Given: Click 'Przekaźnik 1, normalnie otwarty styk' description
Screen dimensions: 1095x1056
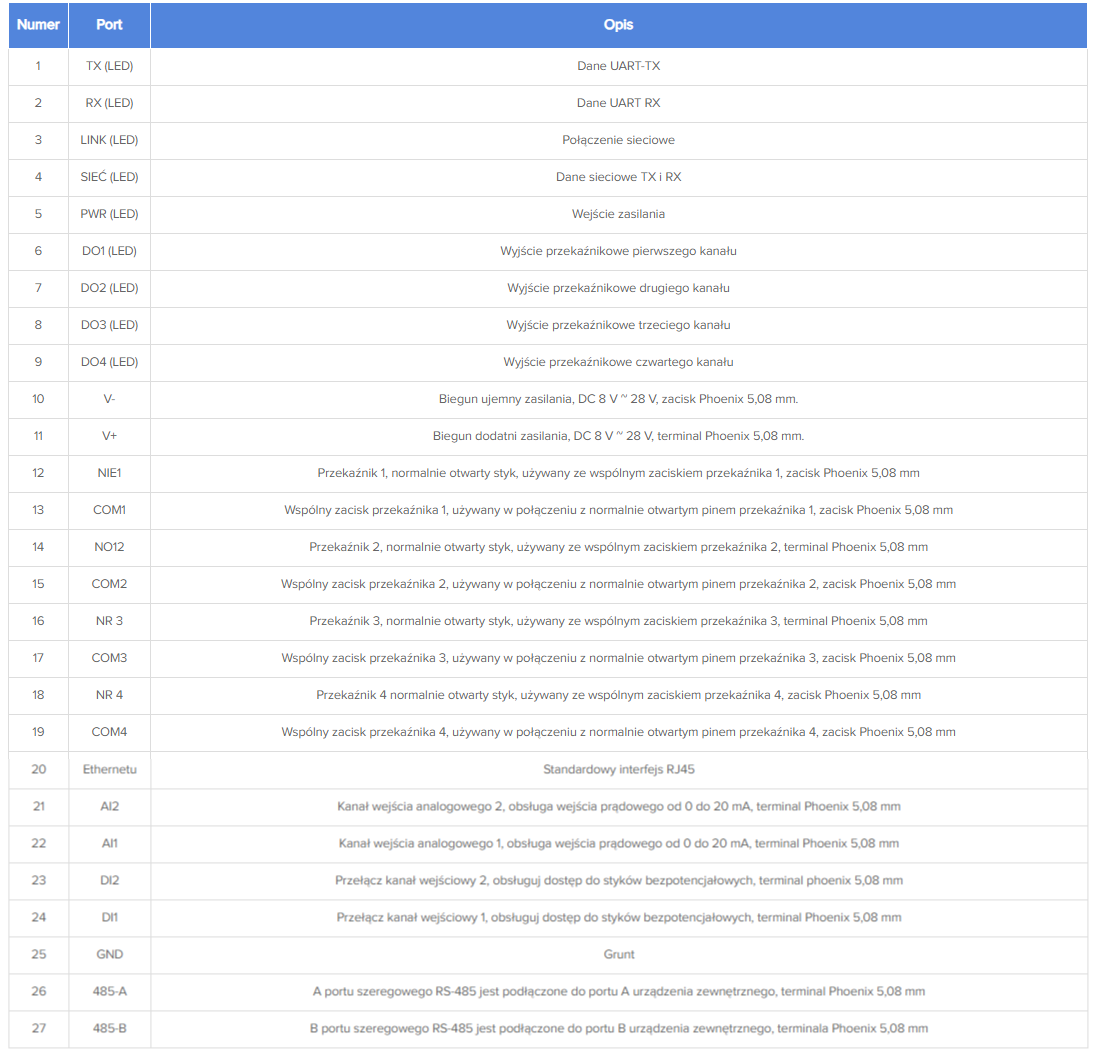Looking at the screenshot, I should 619,474.
